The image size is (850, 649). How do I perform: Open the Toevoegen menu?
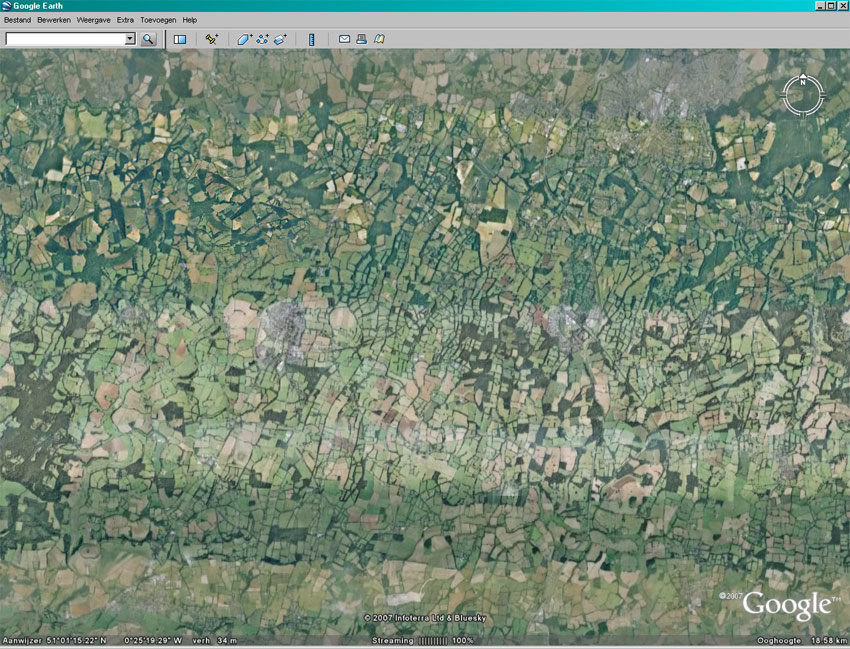click(x=158, y=20)
